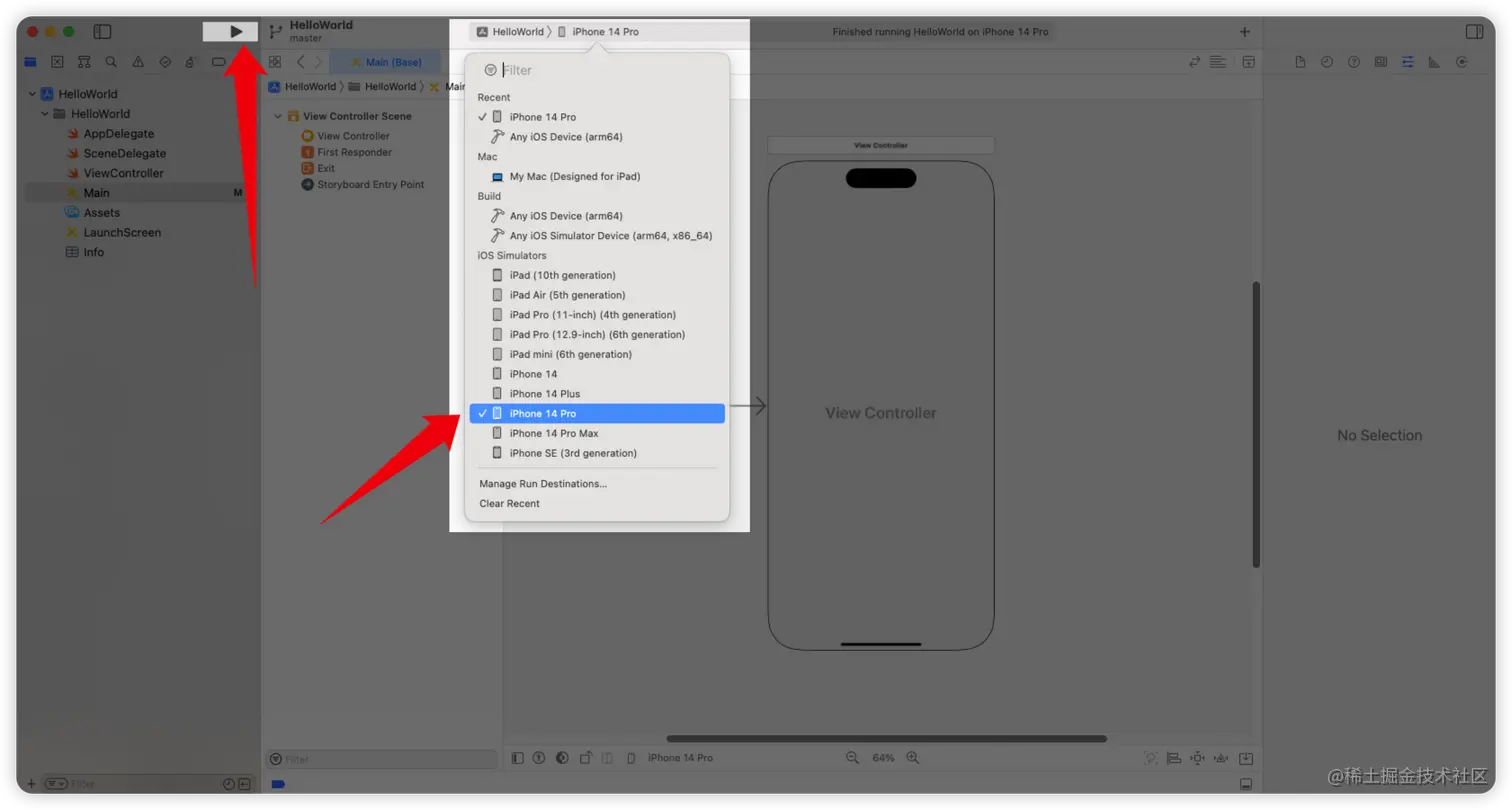Show the Identity inspector

point(1381,62)
